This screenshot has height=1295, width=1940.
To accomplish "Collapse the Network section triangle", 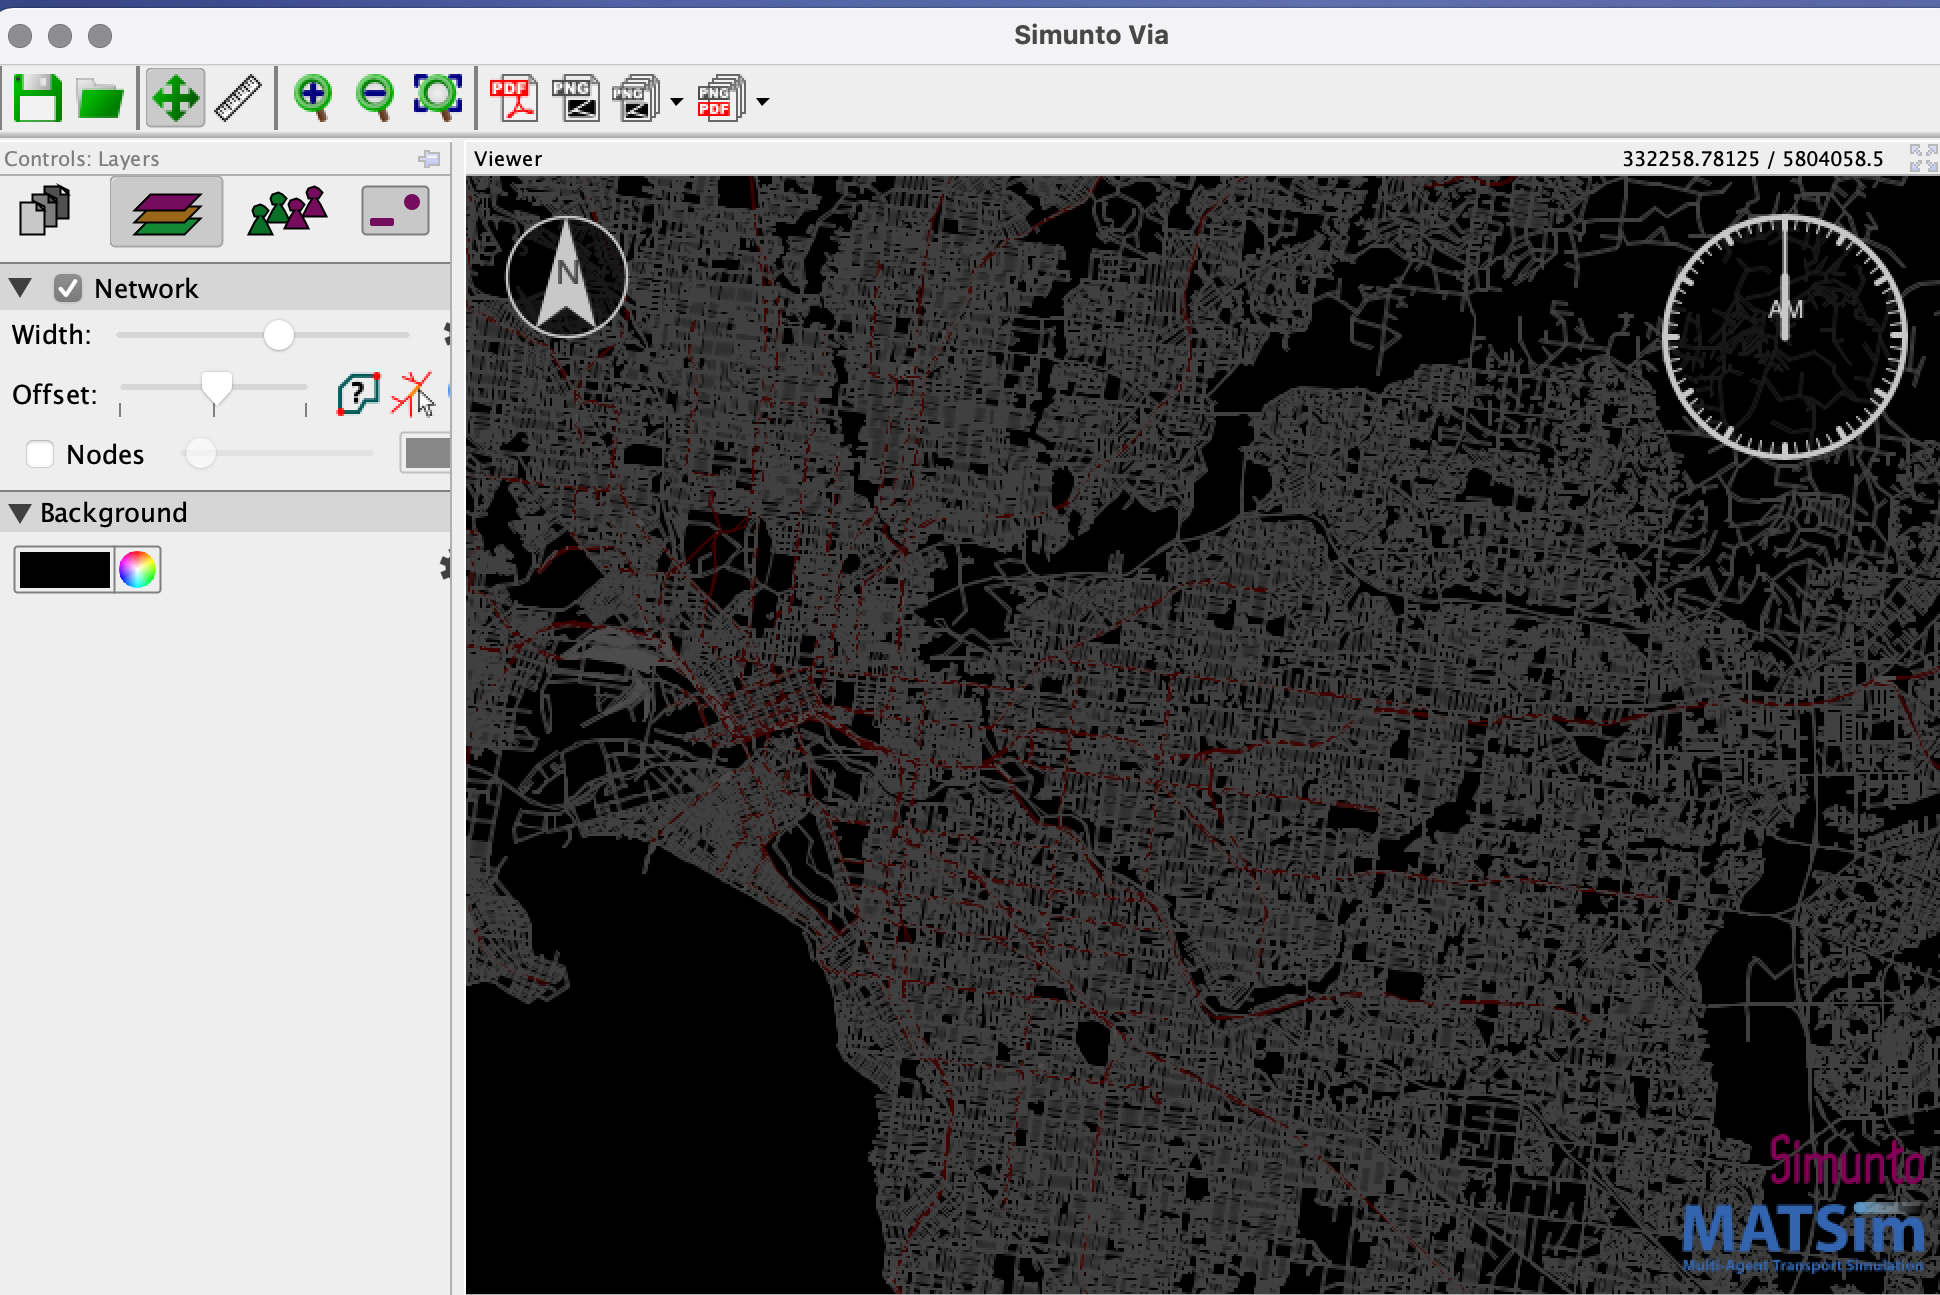I will point(20,287).
